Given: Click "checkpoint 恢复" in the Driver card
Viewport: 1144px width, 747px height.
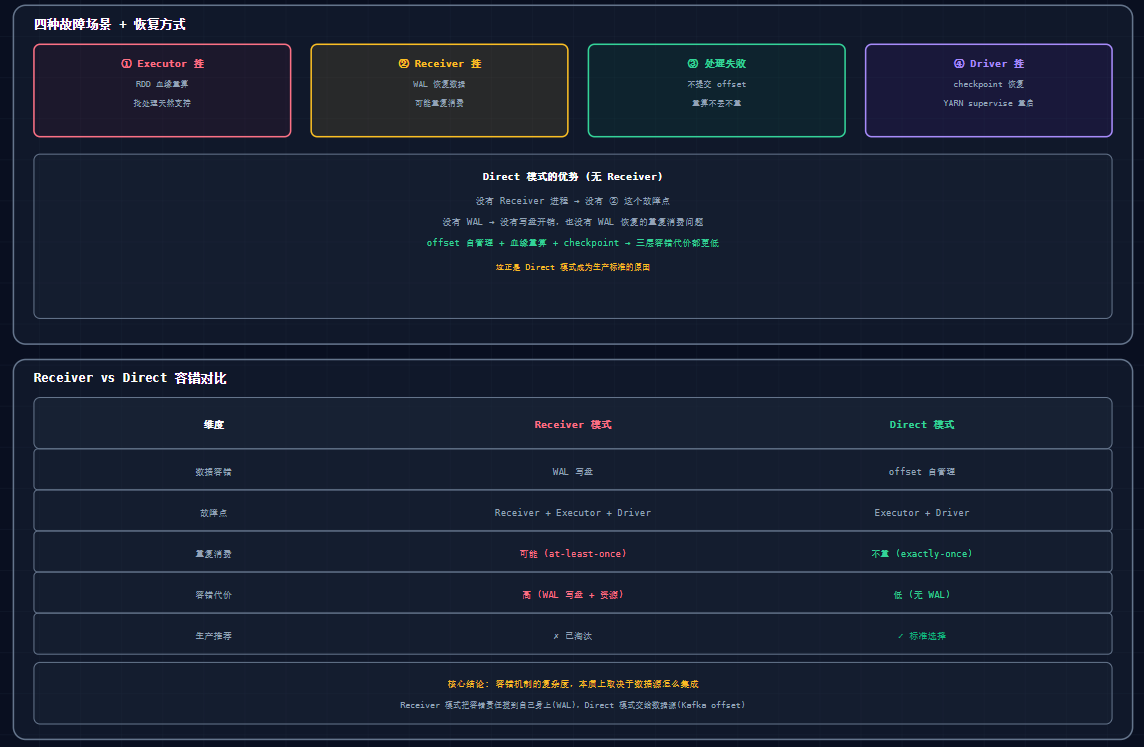Looking at the screenshot, I should [989, 84].
